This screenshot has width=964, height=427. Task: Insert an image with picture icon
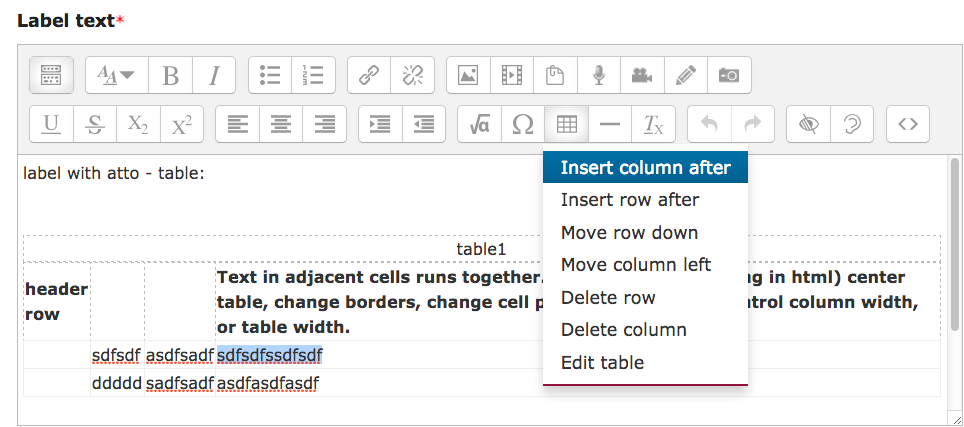(x=468, y=75)
